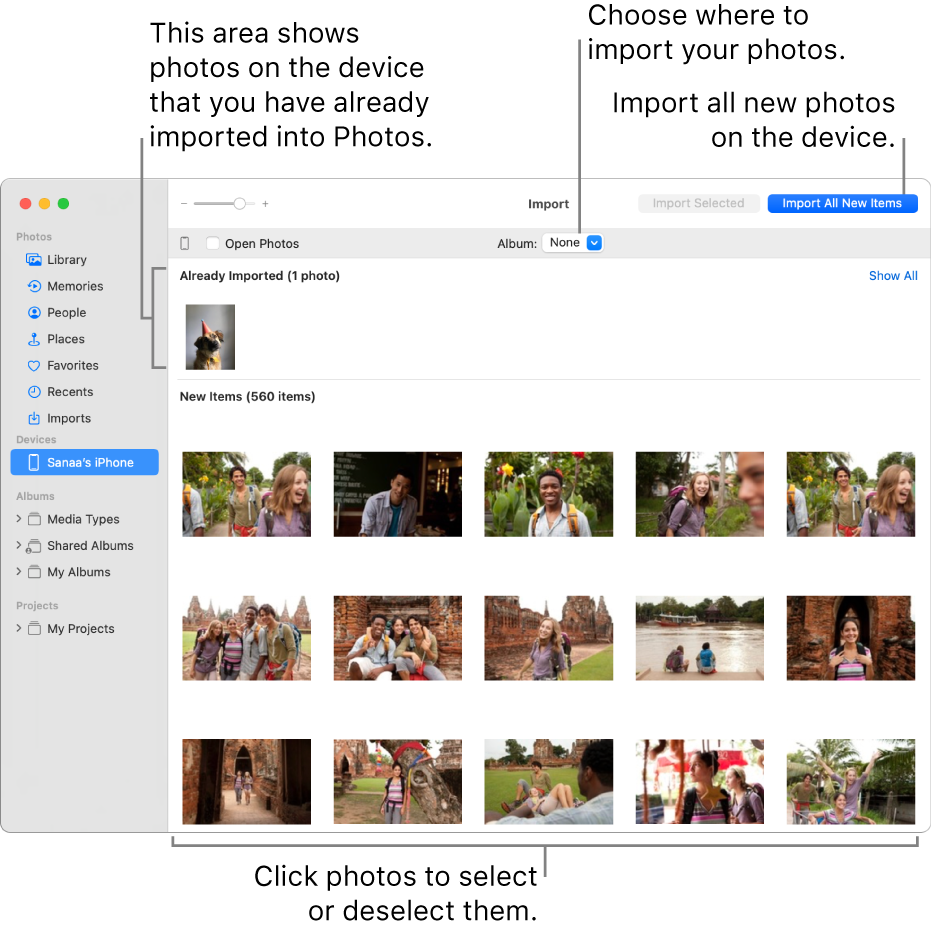Viewport: 931px width, 934px height.
Task: Enable the Open Photos checkbox
Action: [x=214, y=243]
